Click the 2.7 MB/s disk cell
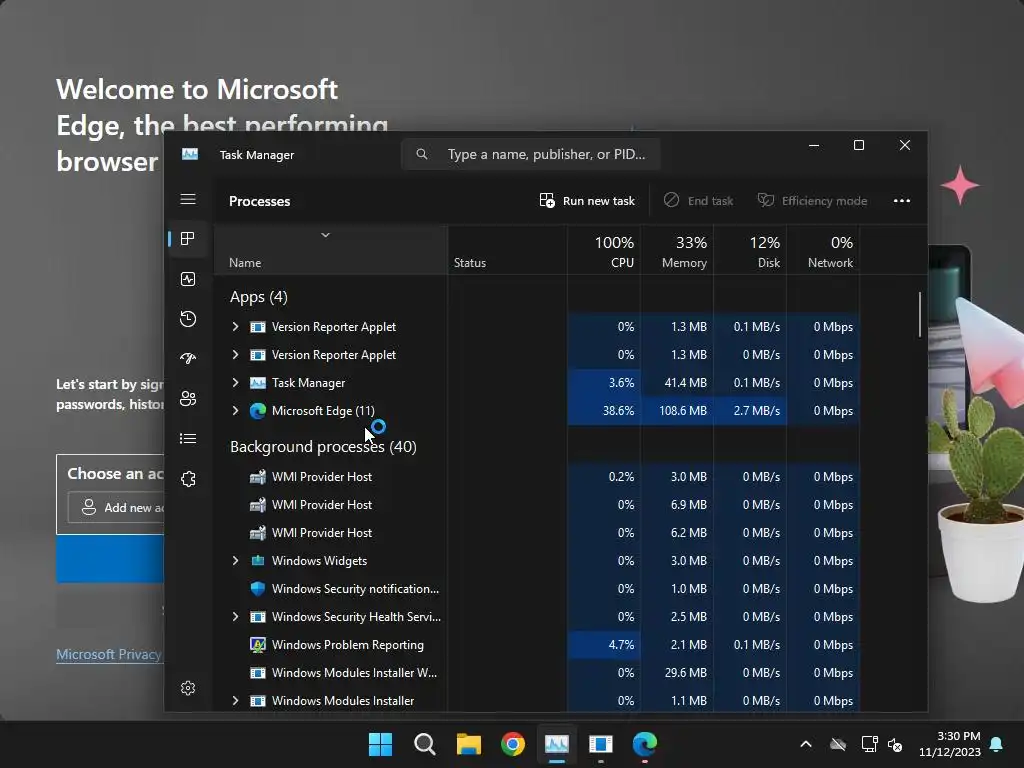 750,411
